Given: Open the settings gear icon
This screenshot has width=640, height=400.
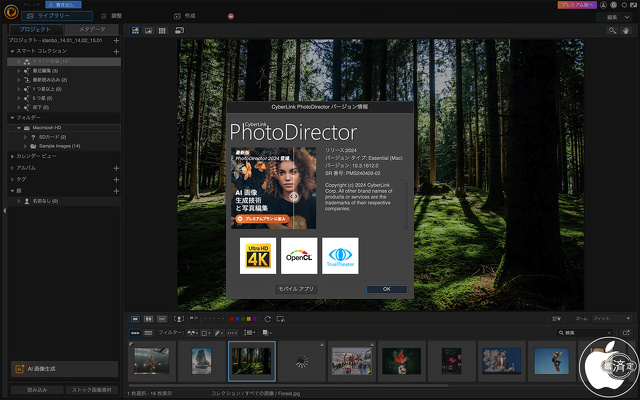Looking at the screenshot, I should pyautogui.click(x=624, y=5).
